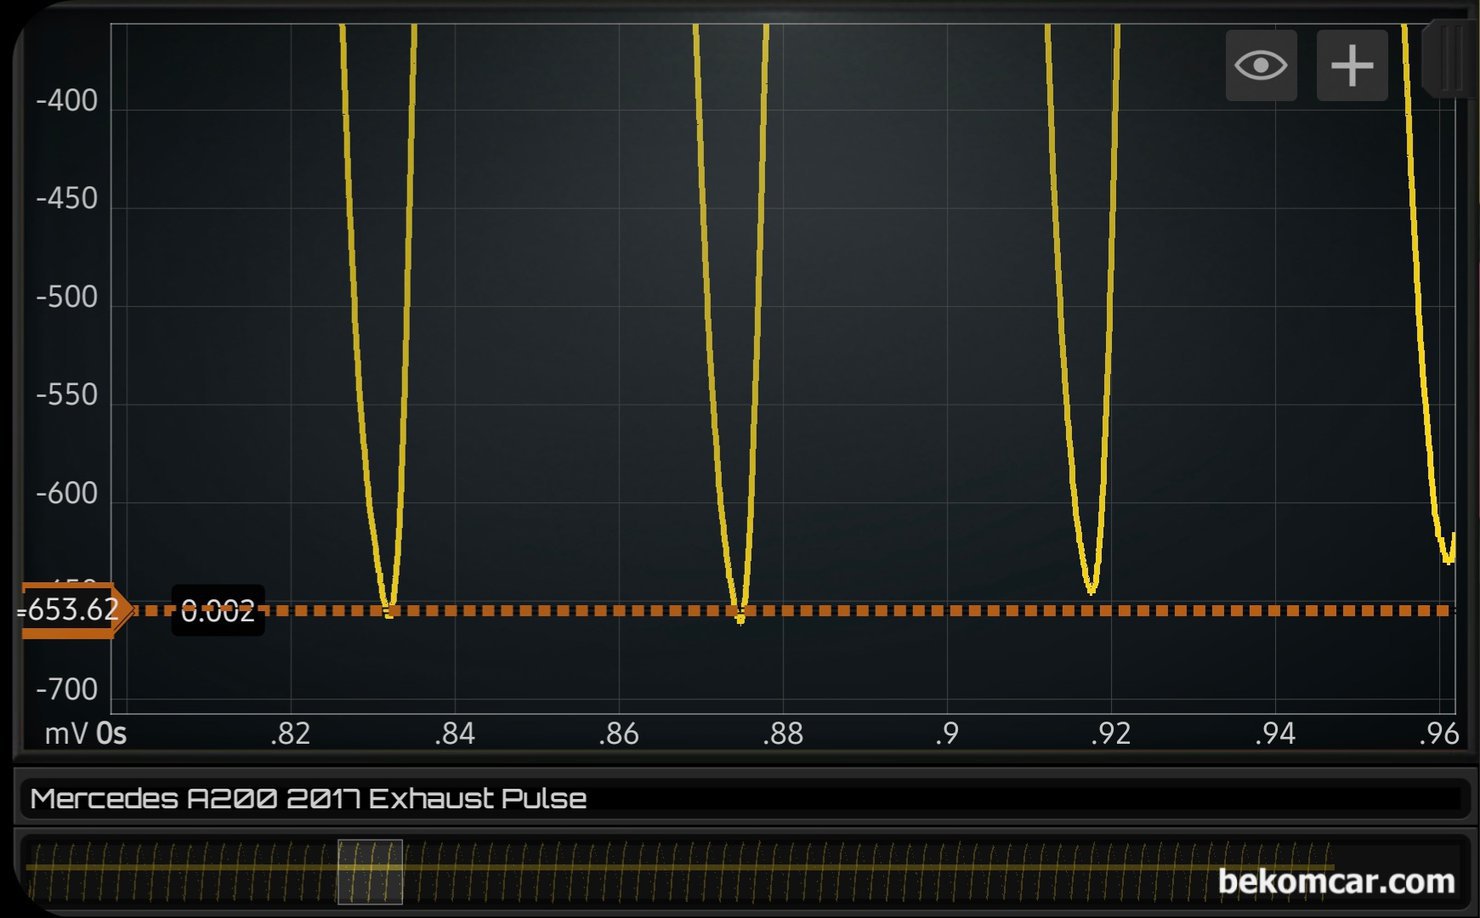This screenshot has width=1480, height=918.
Task: Click the 0s time origin label
Action: [x=112, y=734]
